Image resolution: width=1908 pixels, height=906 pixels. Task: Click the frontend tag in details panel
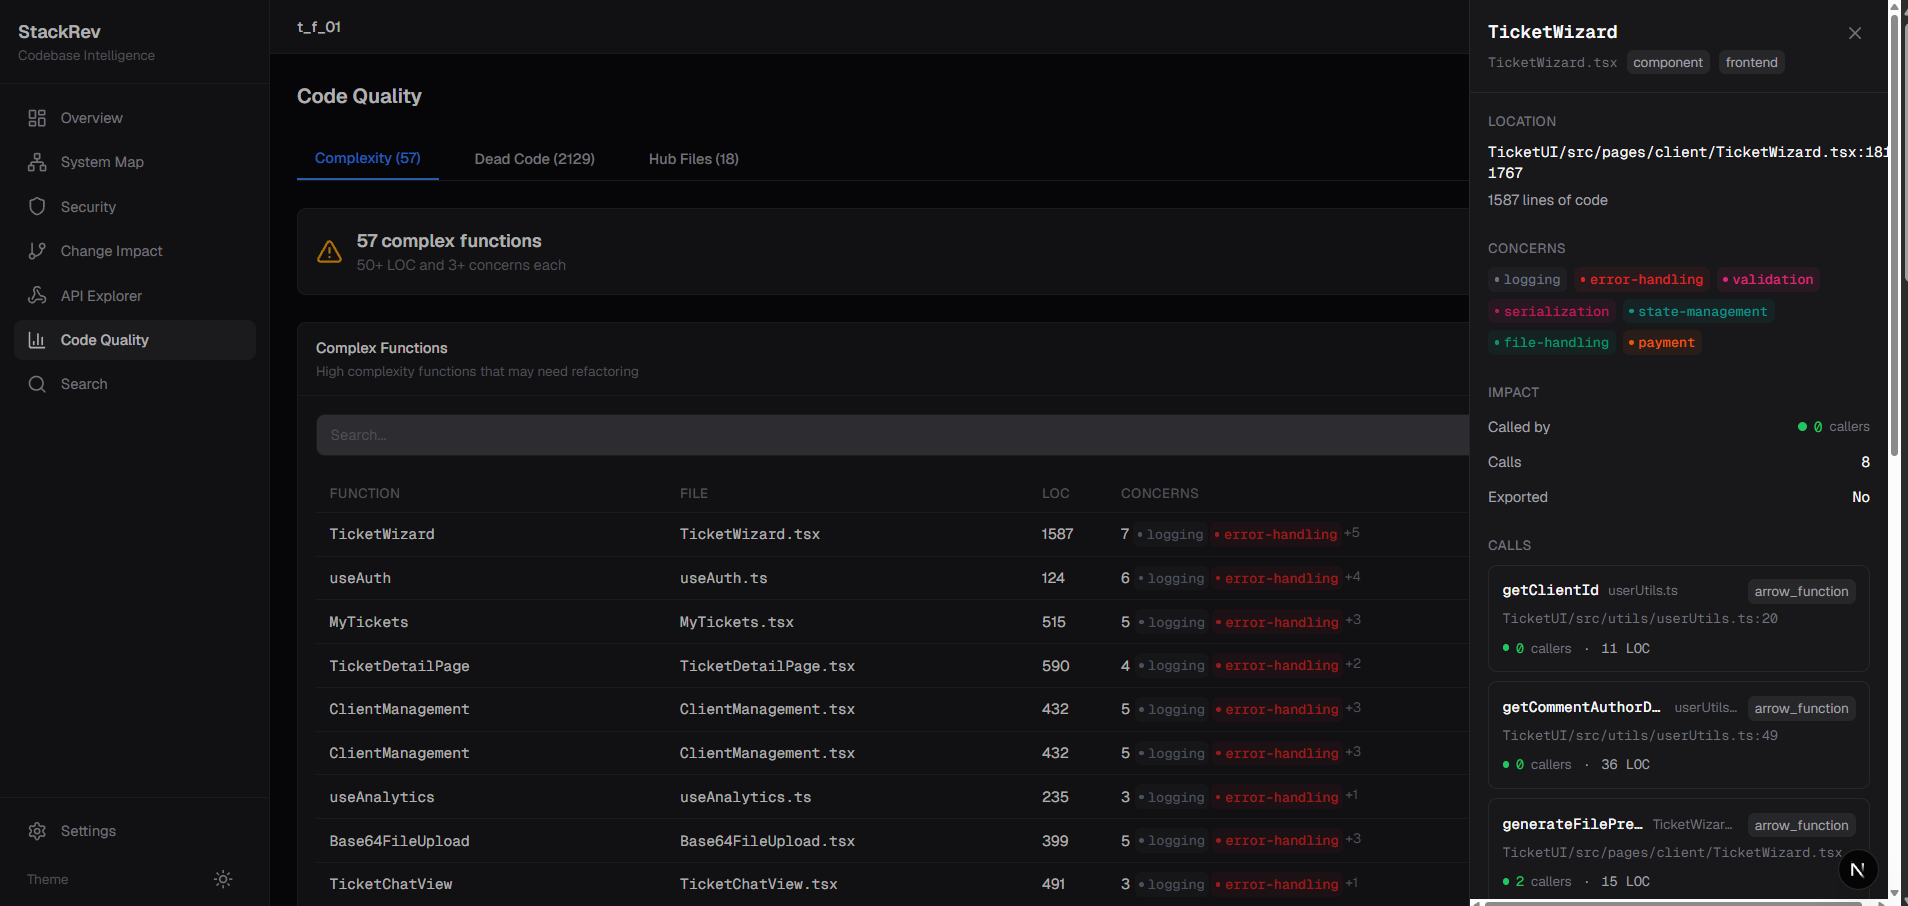coord(1752,62)
